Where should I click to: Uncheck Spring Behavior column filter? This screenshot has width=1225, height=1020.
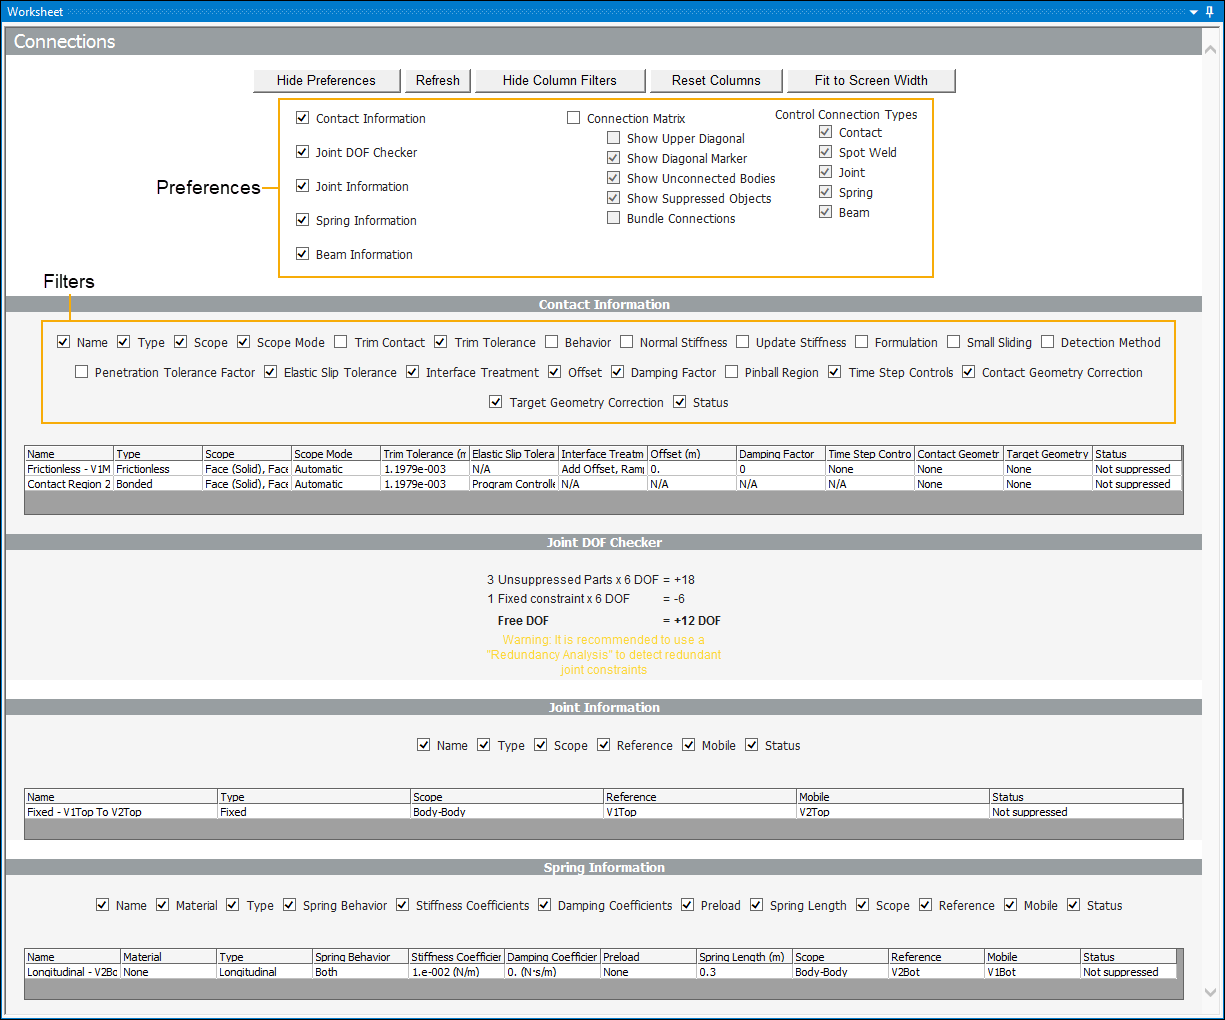pos(290,905)
